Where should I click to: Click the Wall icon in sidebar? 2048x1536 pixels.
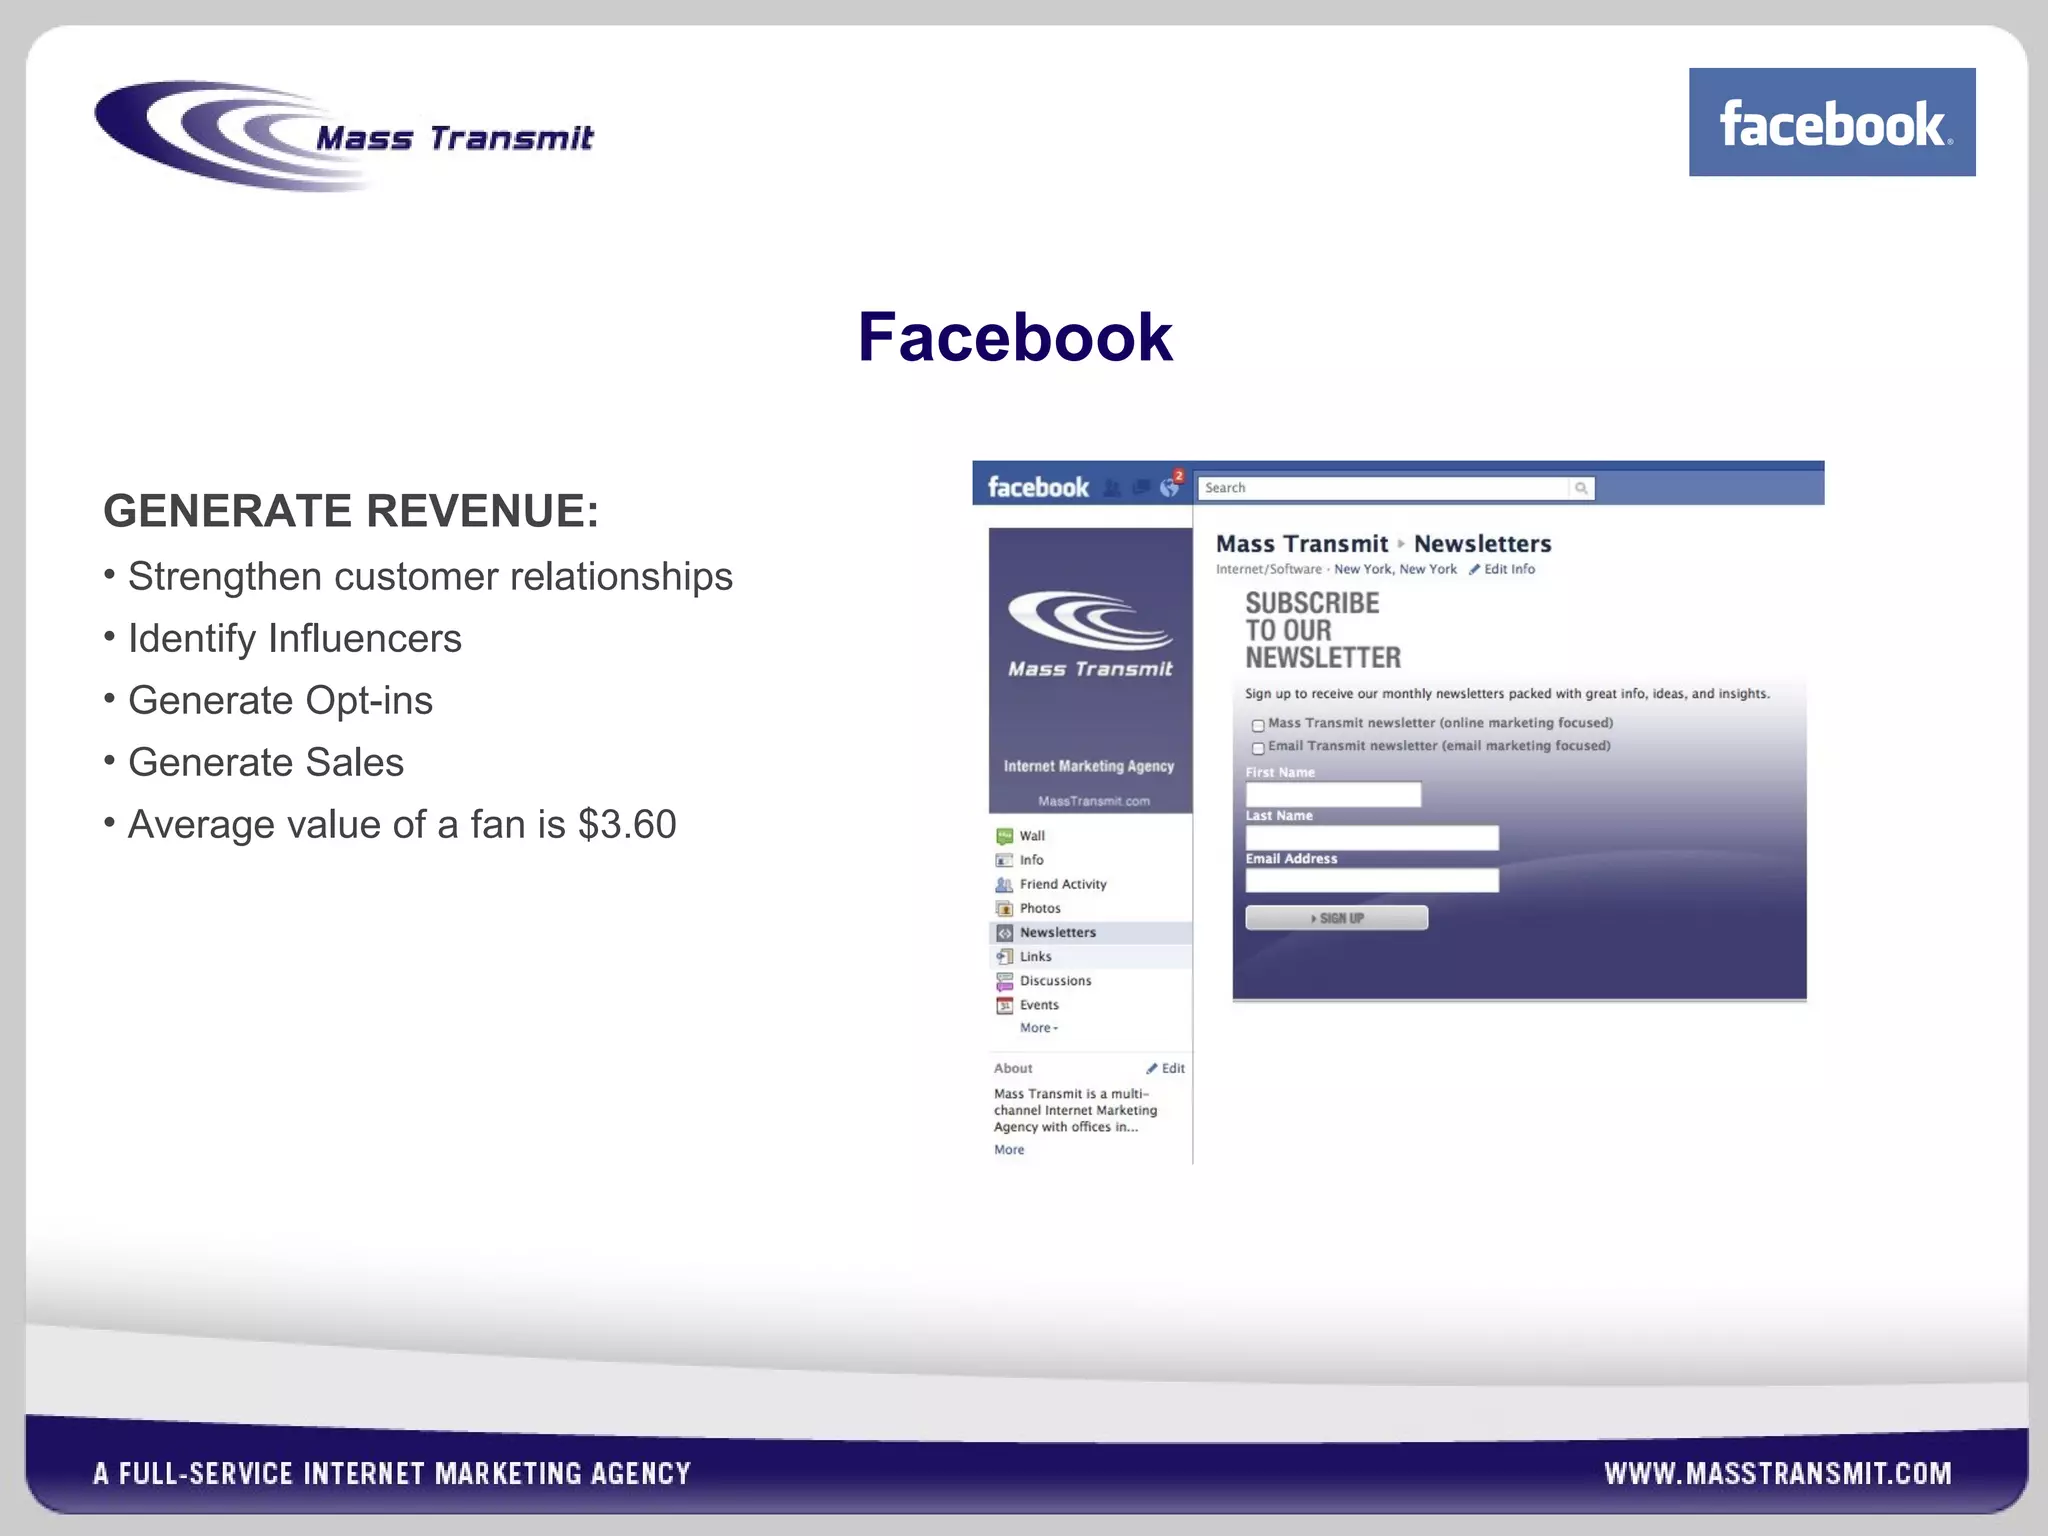coord(1004,836)
